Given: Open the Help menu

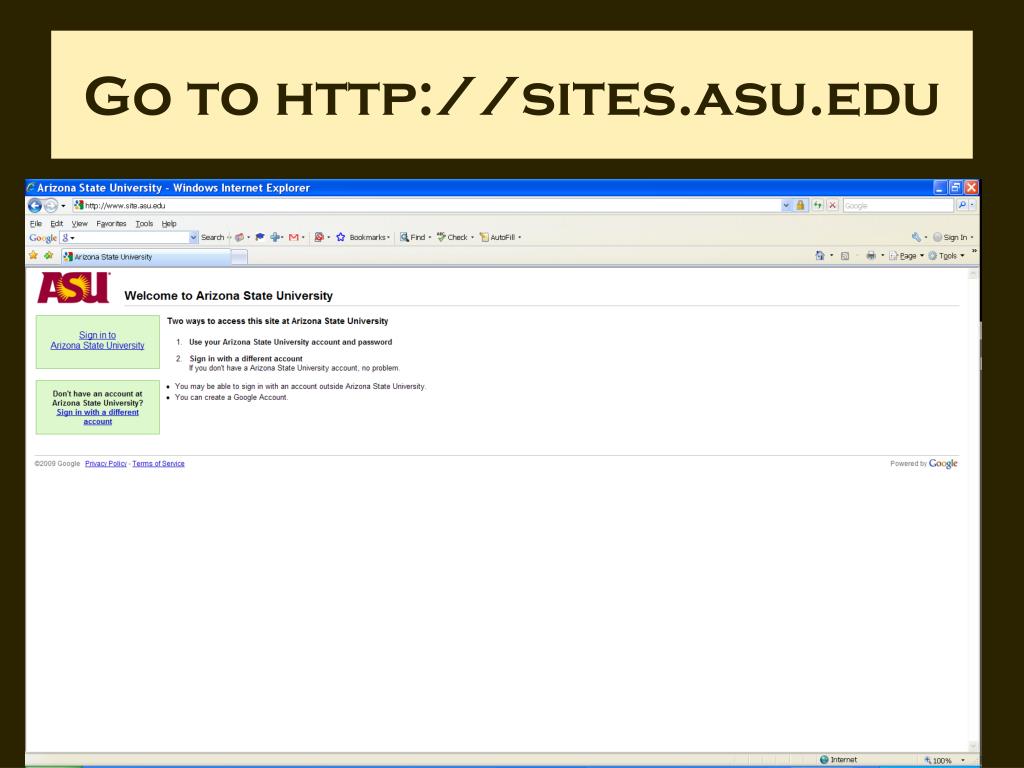Looking at the screenshot, I should [x=169, y=223].
